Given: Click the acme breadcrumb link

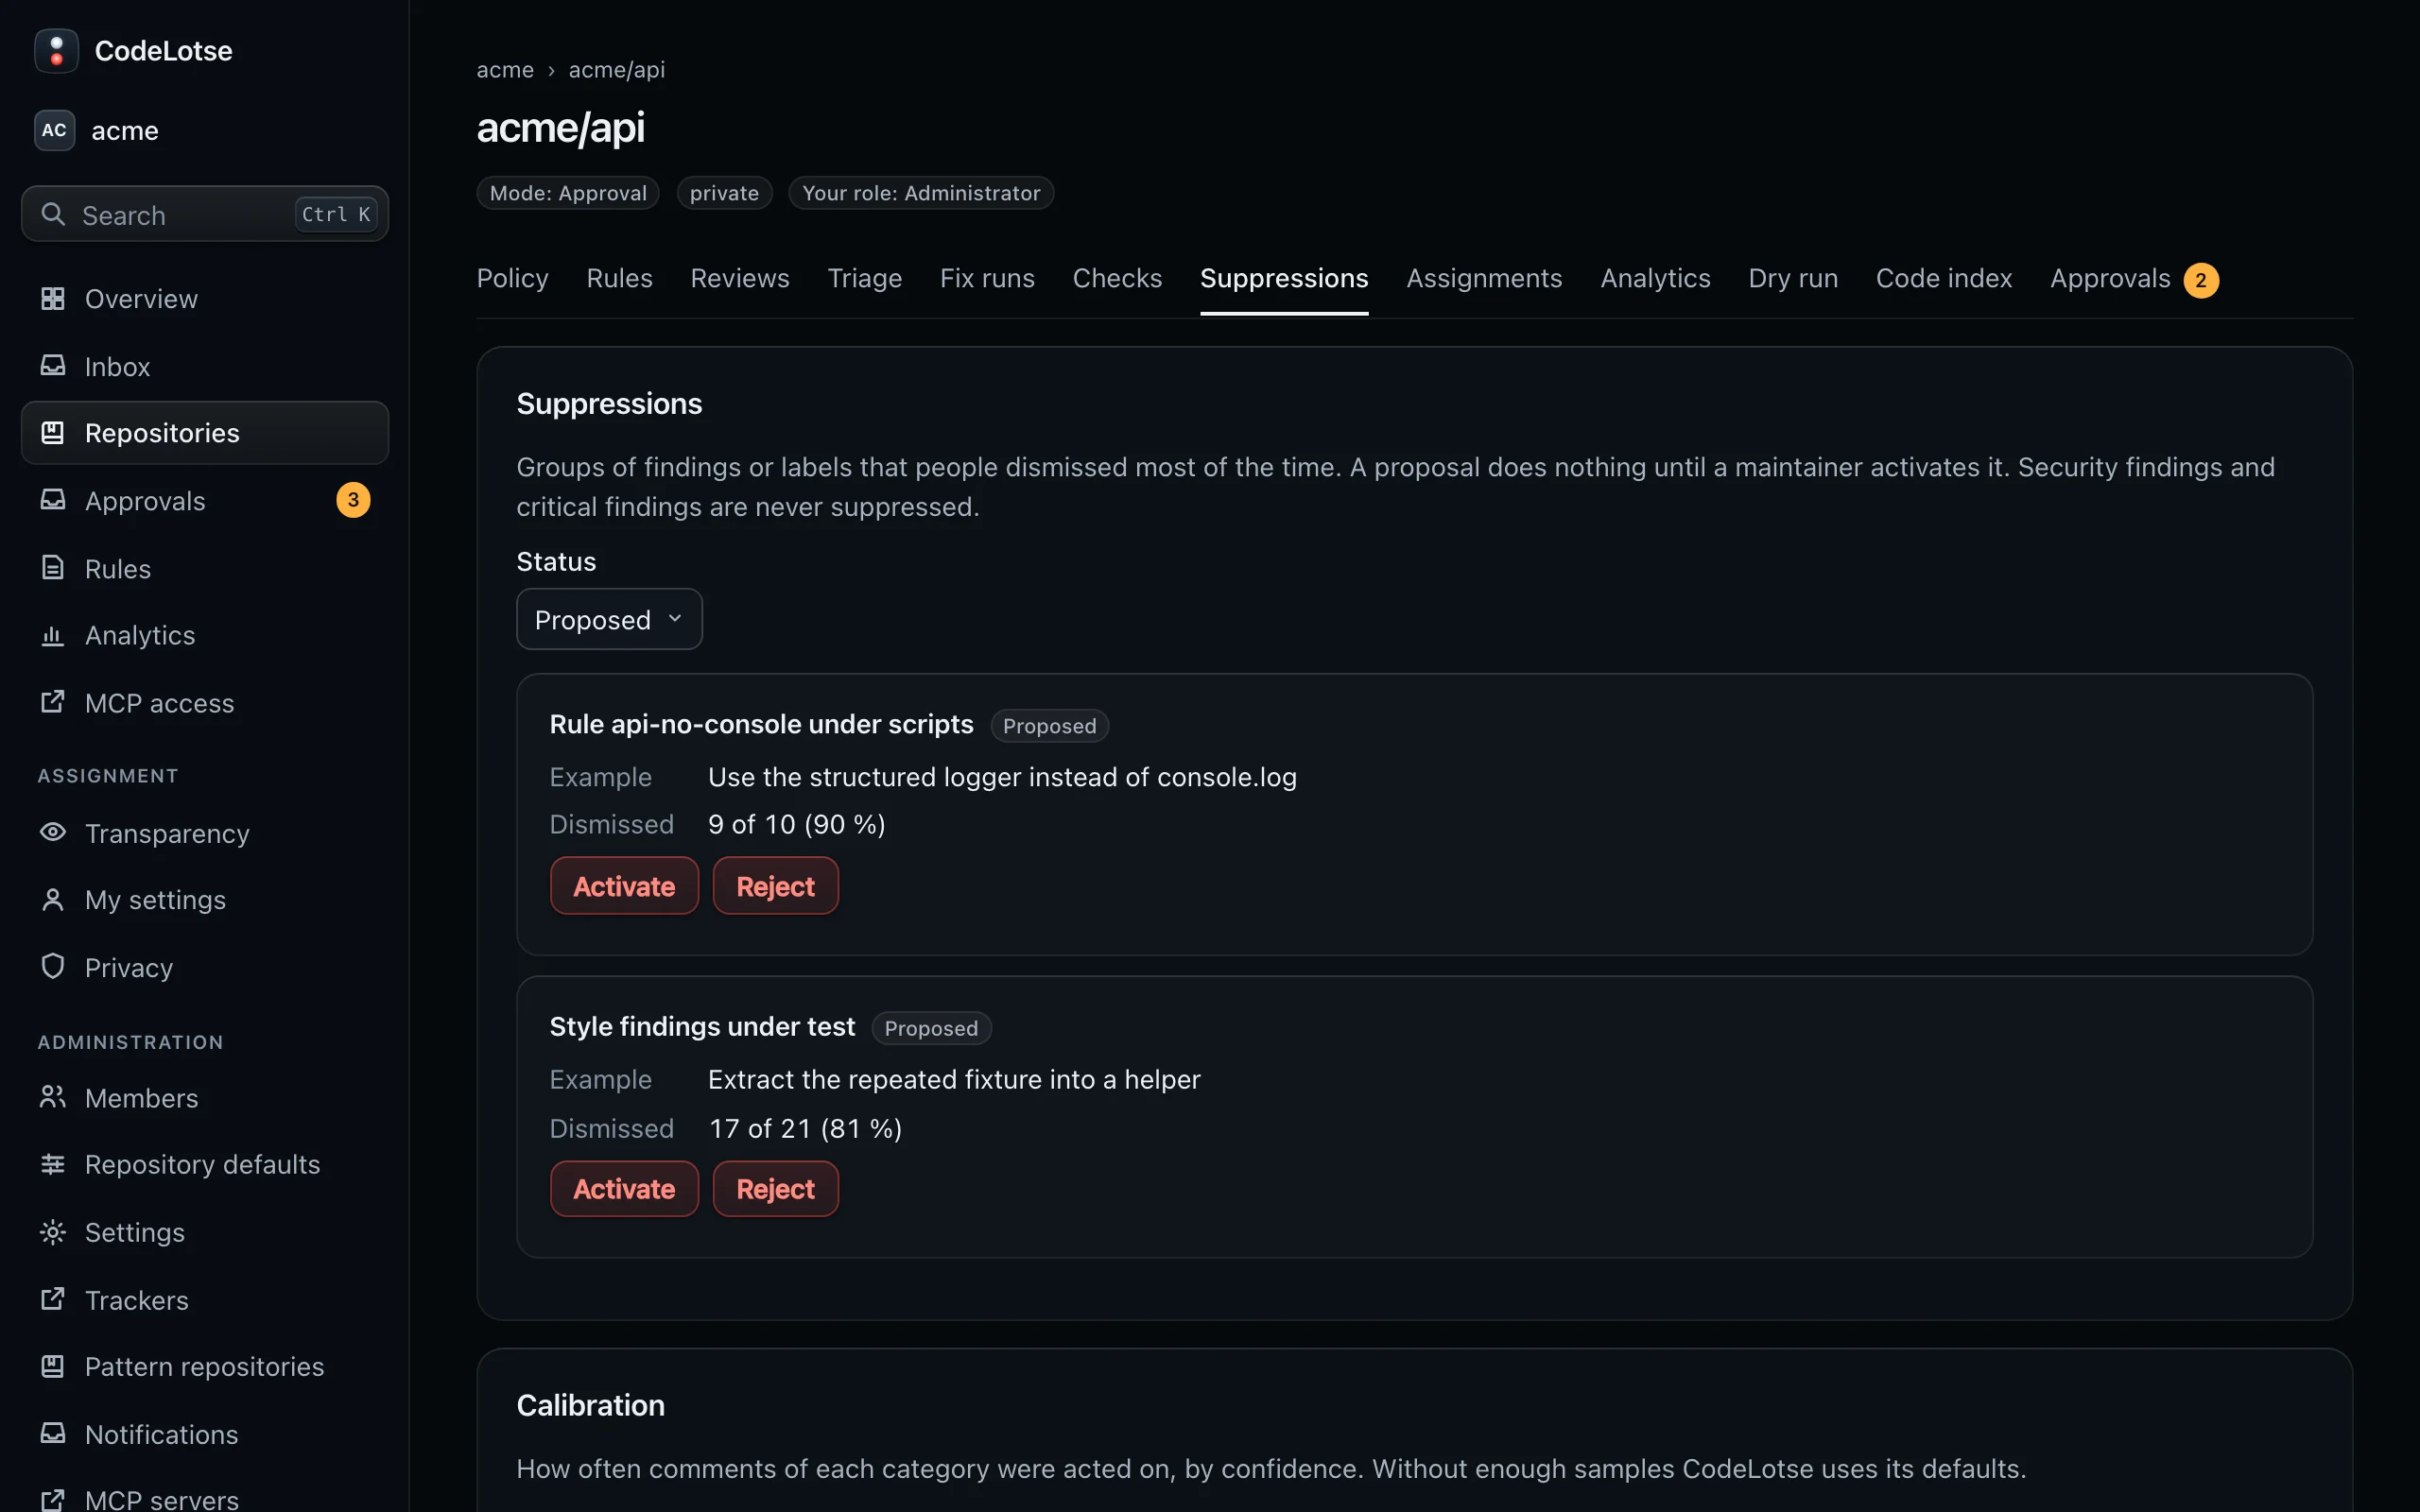Looking at the screenshot, I should [505, 70].
